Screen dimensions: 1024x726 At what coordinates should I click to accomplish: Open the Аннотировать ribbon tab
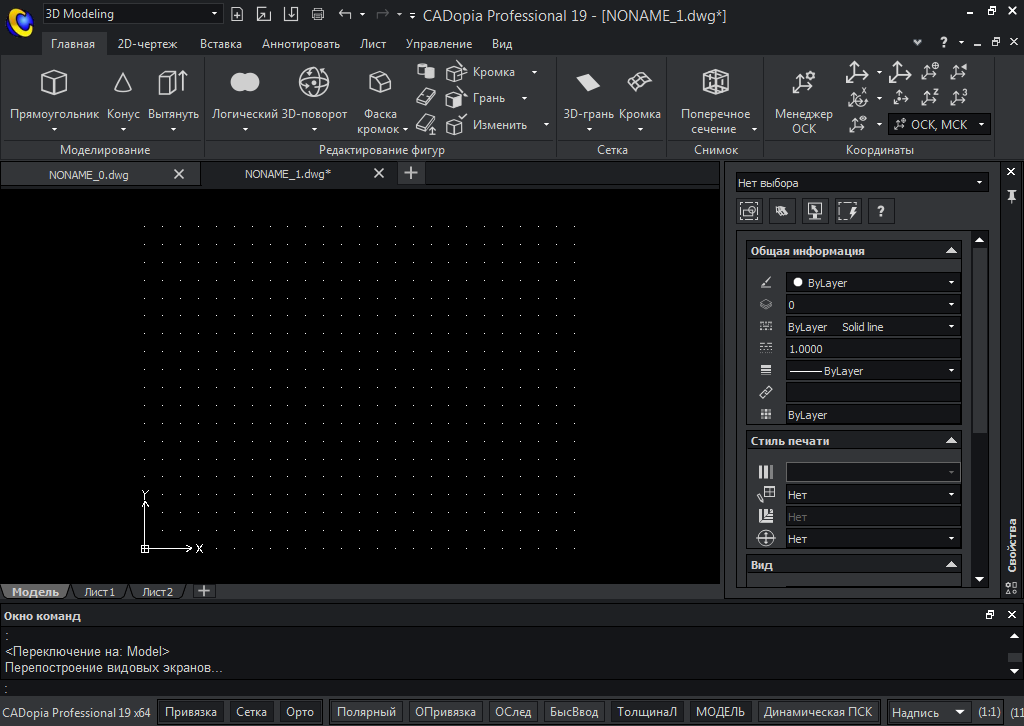pyautogui.click(x=301, y=44)
